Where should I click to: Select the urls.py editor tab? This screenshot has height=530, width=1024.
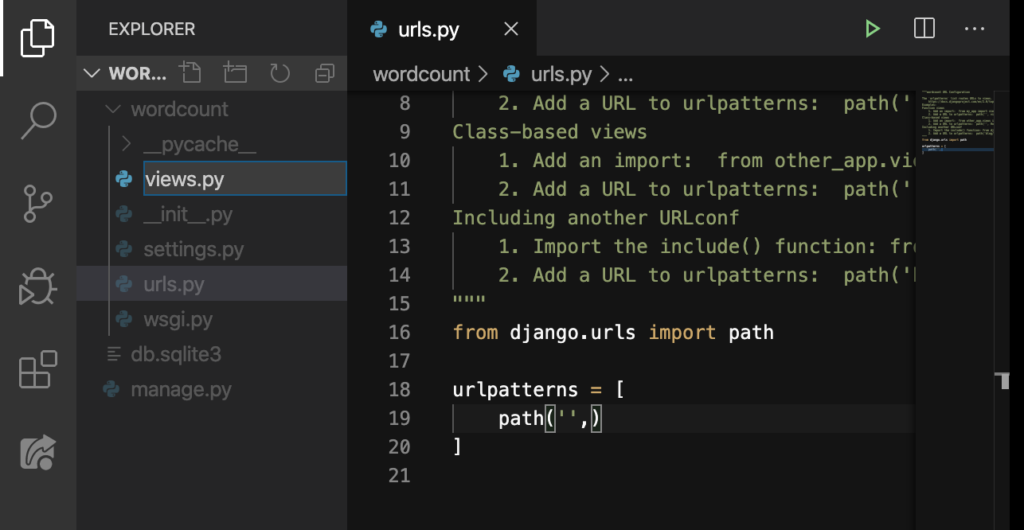pyautogui.click(x=442, y=29)
